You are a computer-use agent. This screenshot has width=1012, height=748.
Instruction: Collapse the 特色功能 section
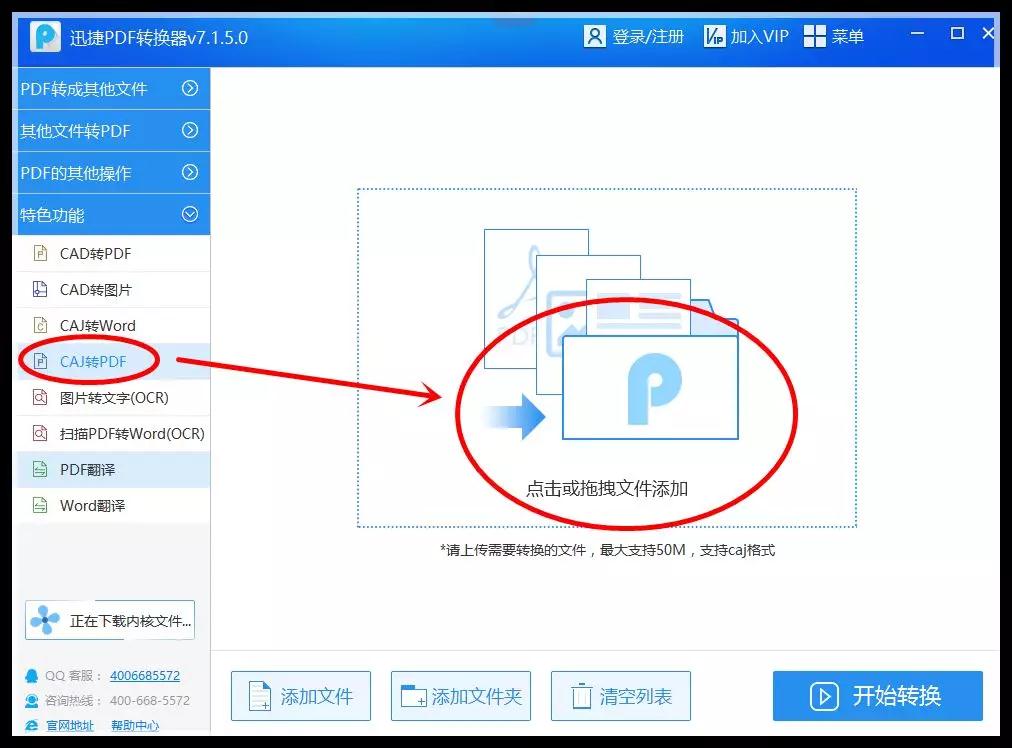(189, 215)
